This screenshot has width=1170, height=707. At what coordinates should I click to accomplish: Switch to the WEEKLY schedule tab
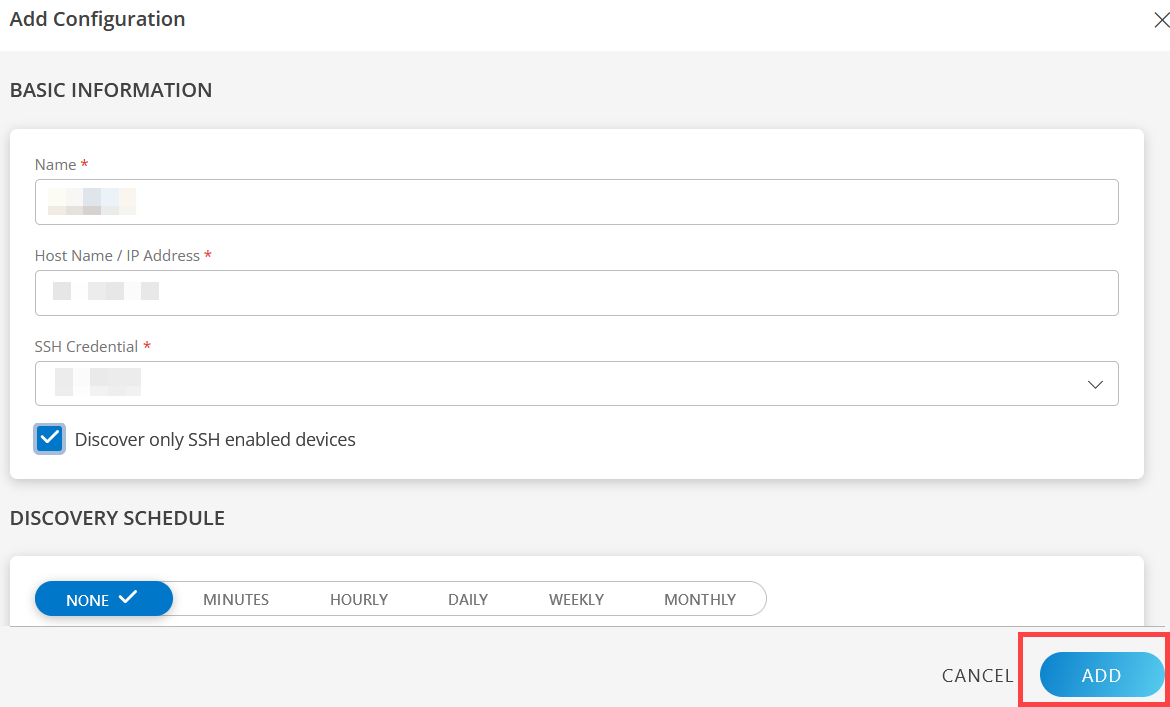(576, 599)
